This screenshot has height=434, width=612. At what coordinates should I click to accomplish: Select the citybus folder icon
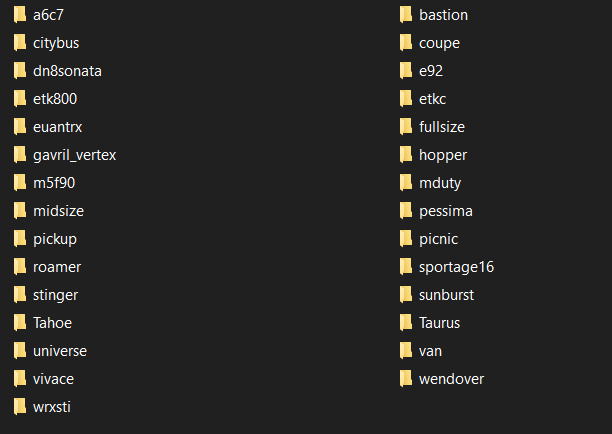pyautogui.click(x=20, y=43)
